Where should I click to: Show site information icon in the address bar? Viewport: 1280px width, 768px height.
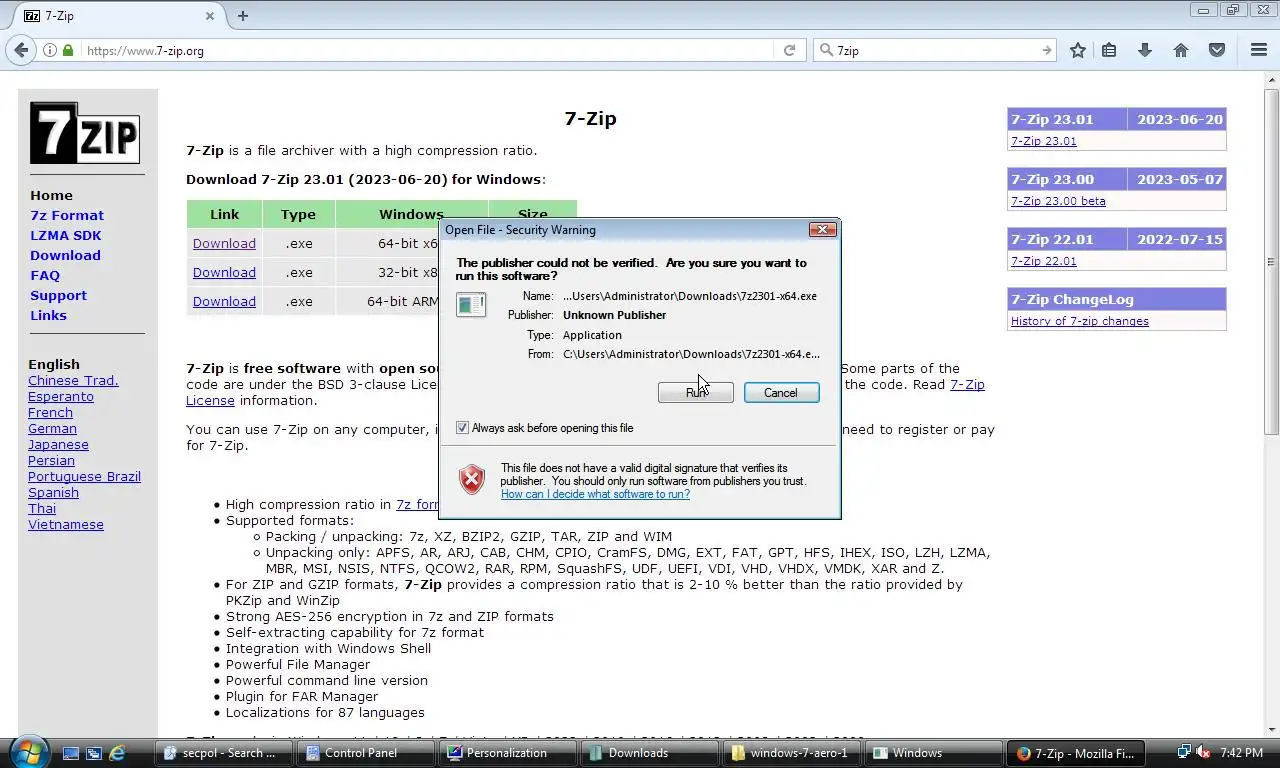pos(50,50)
